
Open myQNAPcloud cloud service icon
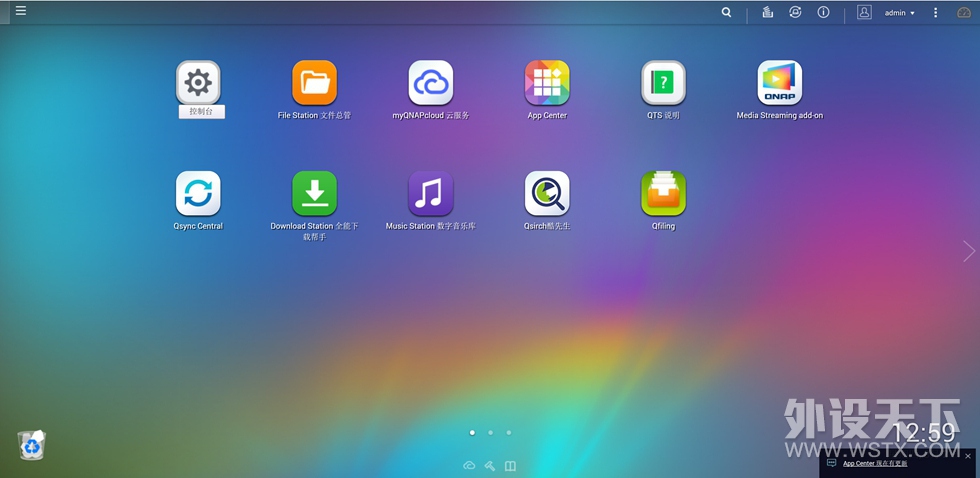click(x=431, y=82)
